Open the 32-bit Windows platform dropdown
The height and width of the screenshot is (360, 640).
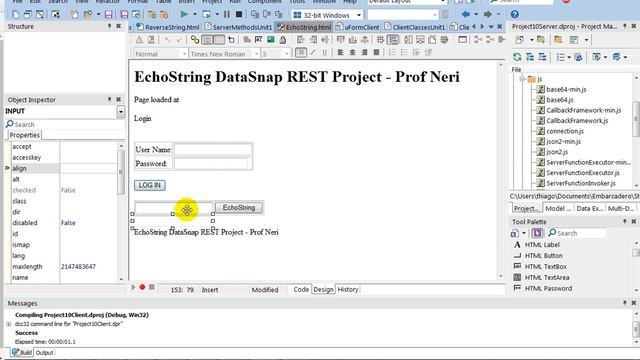point(359,15)
